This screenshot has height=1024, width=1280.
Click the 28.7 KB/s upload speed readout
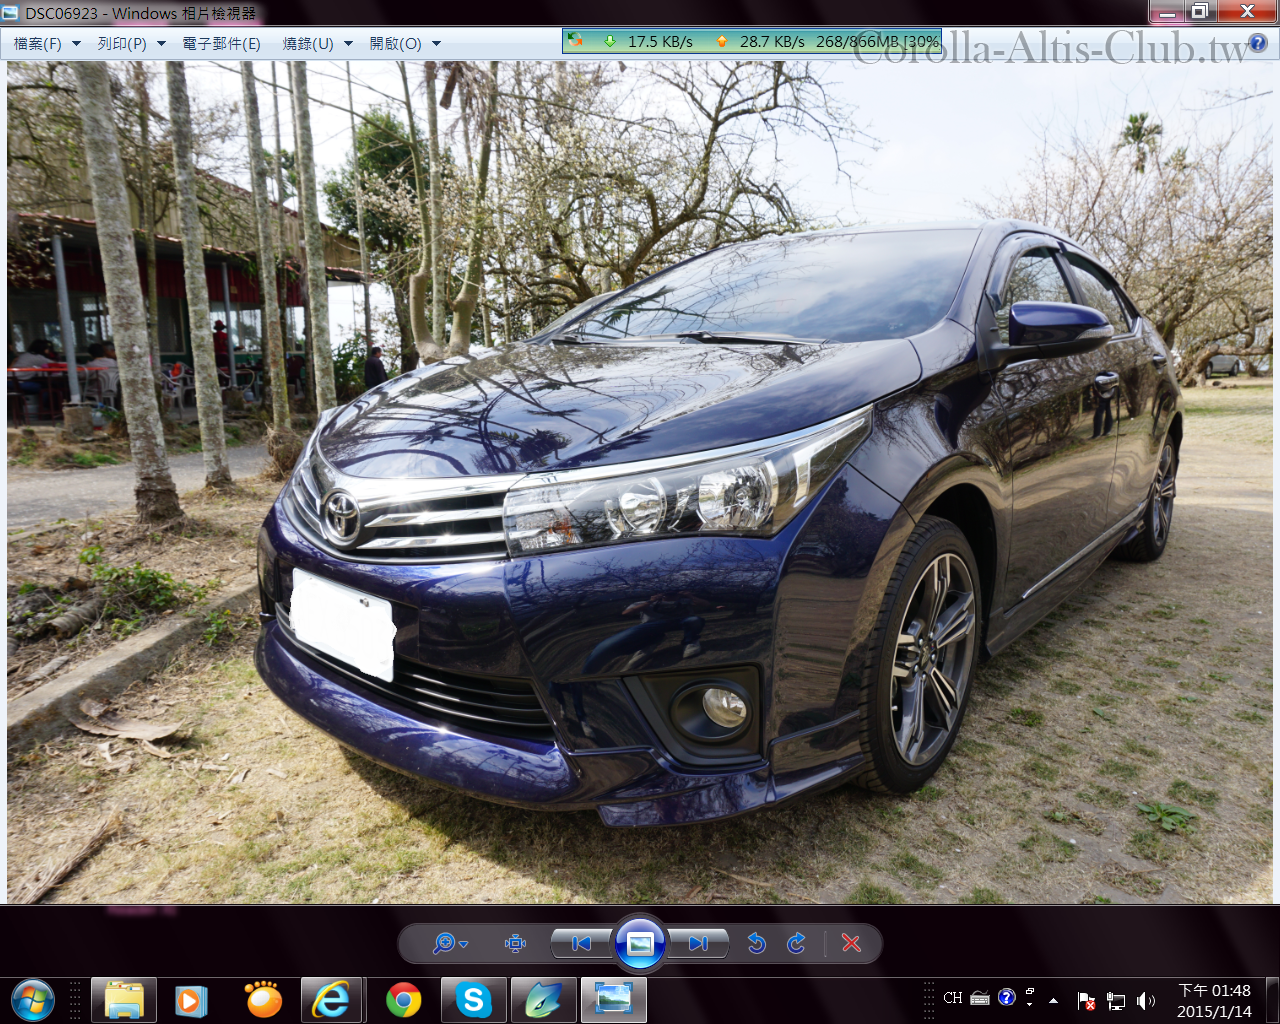772,41
